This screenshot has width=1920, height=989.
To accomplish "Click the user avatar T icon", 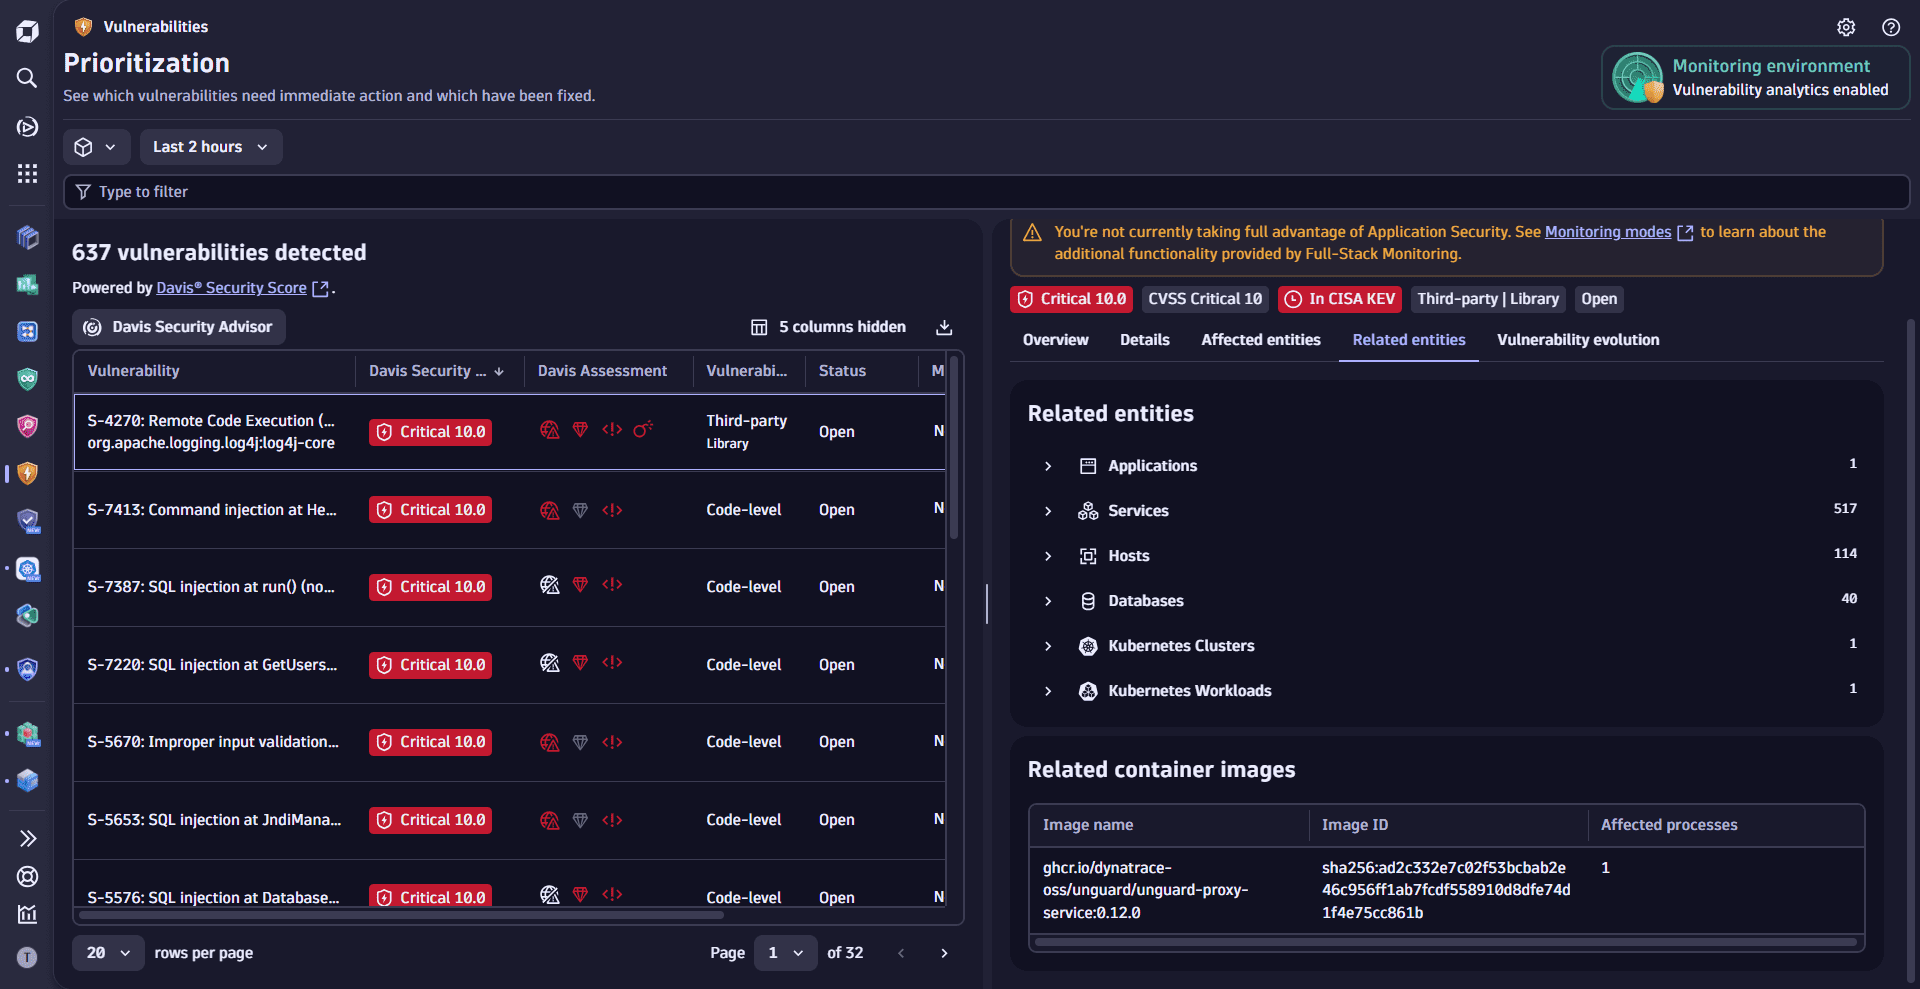I will coord(27,958).
